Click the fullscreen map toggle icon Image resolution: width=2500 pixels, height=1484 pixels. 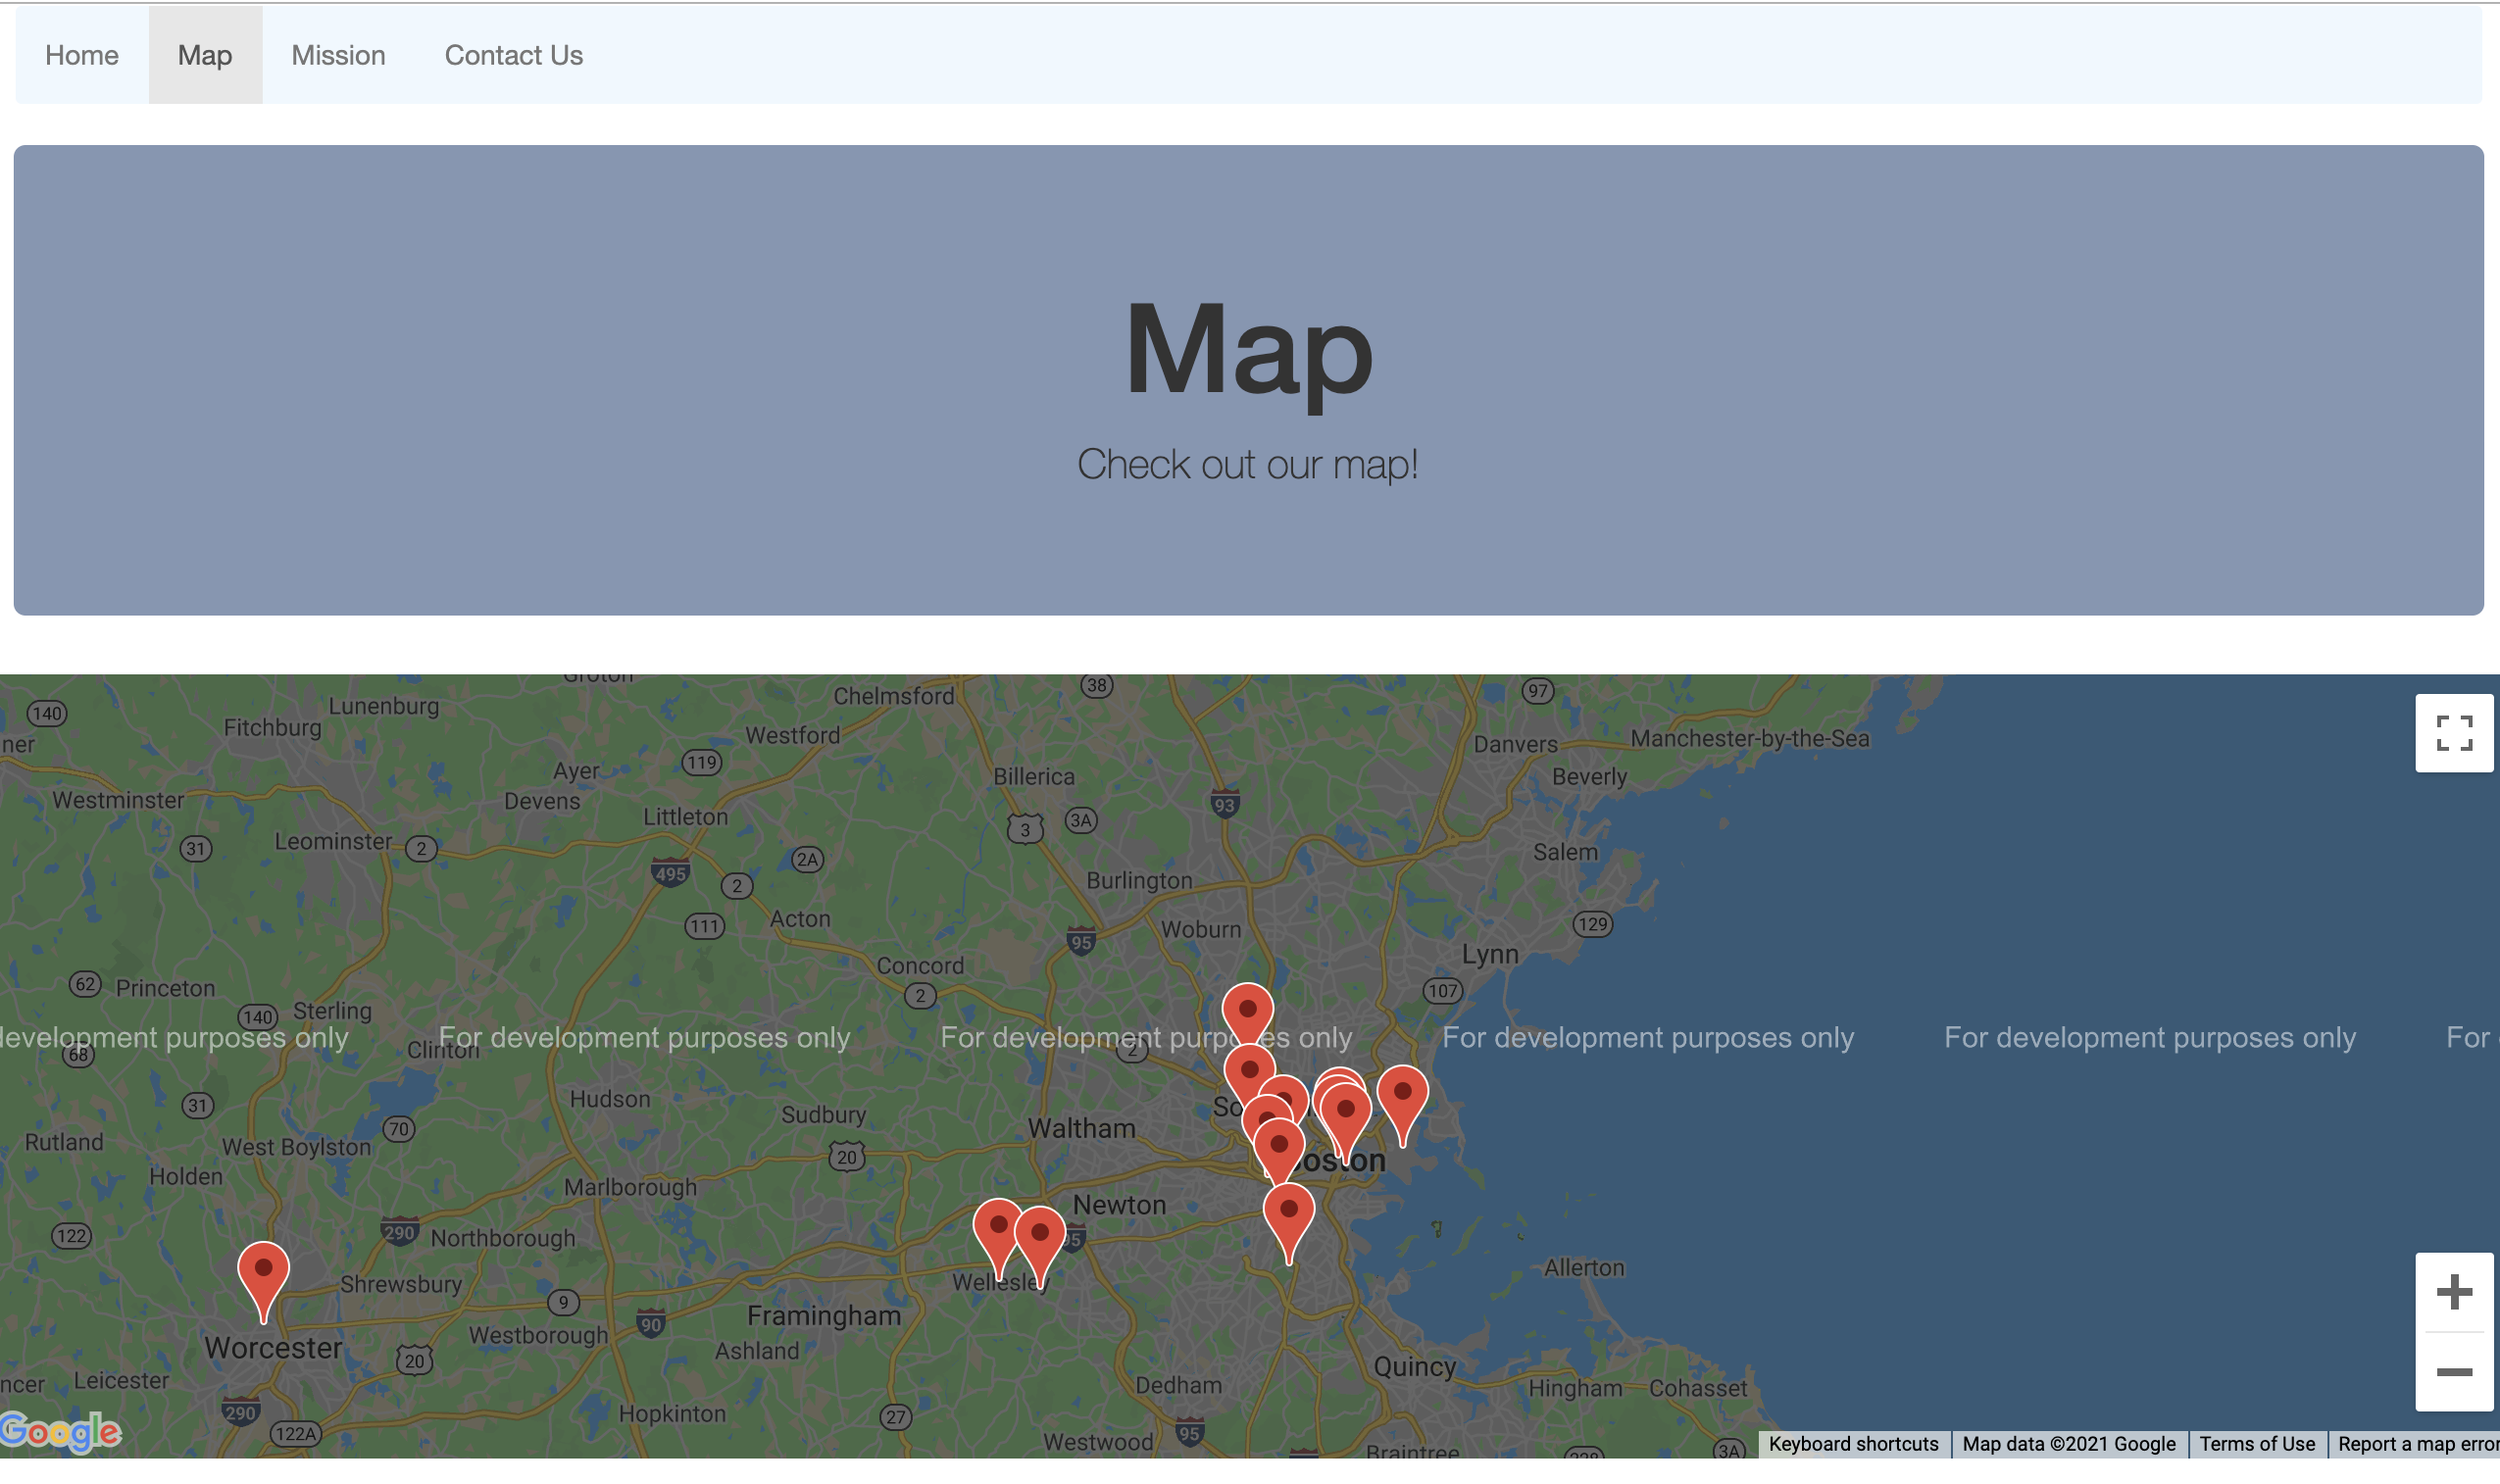click(2453, 733)
